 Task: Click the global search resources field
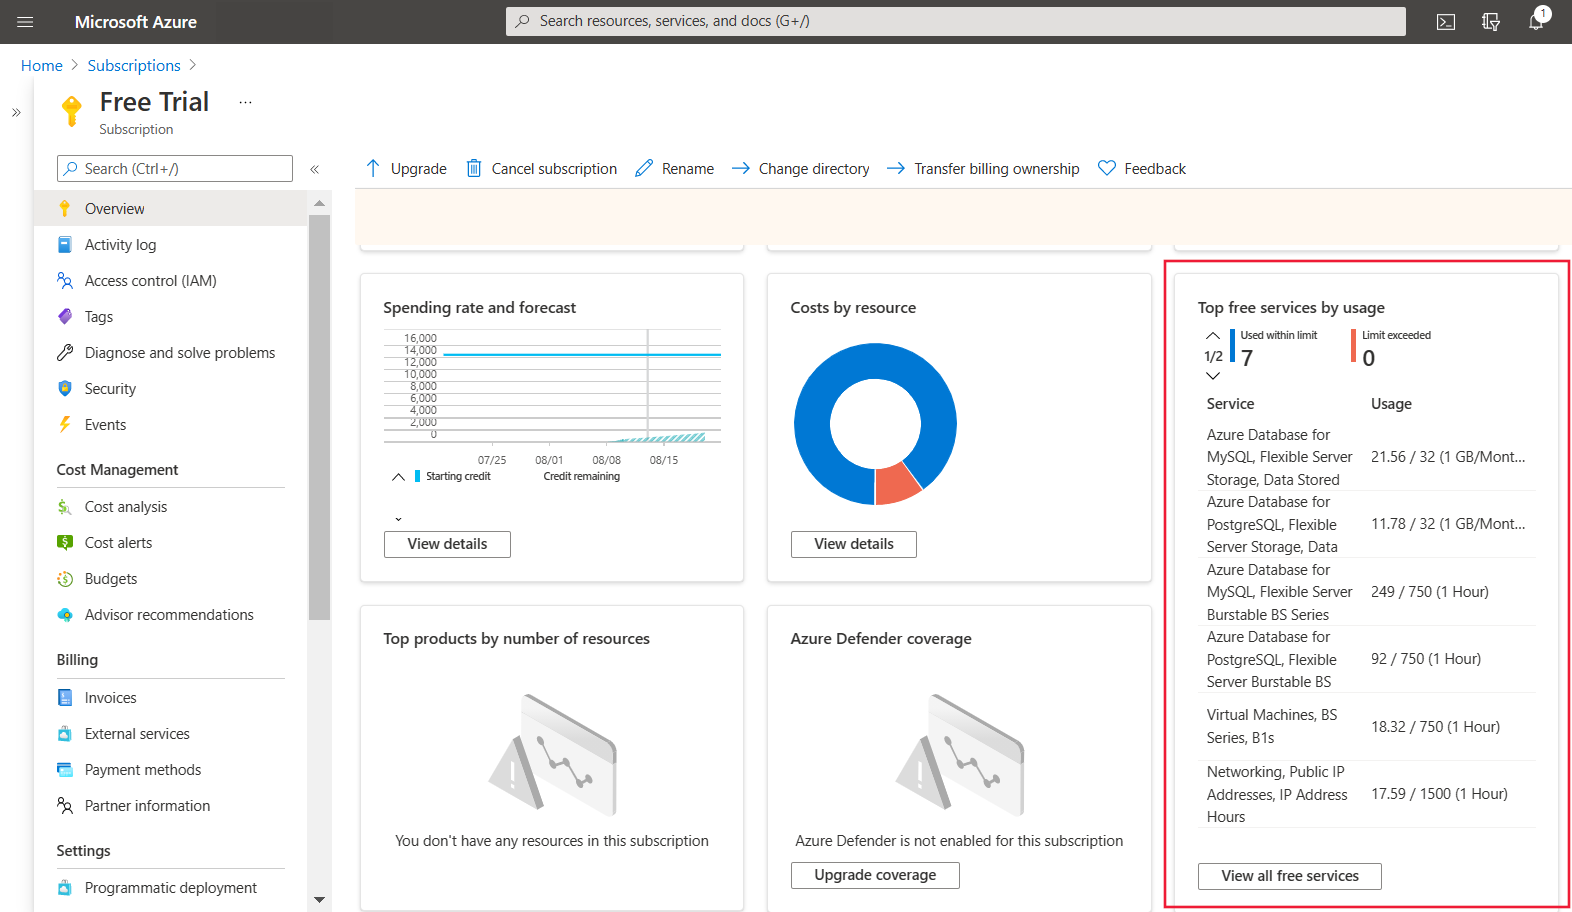click(955, 21)
